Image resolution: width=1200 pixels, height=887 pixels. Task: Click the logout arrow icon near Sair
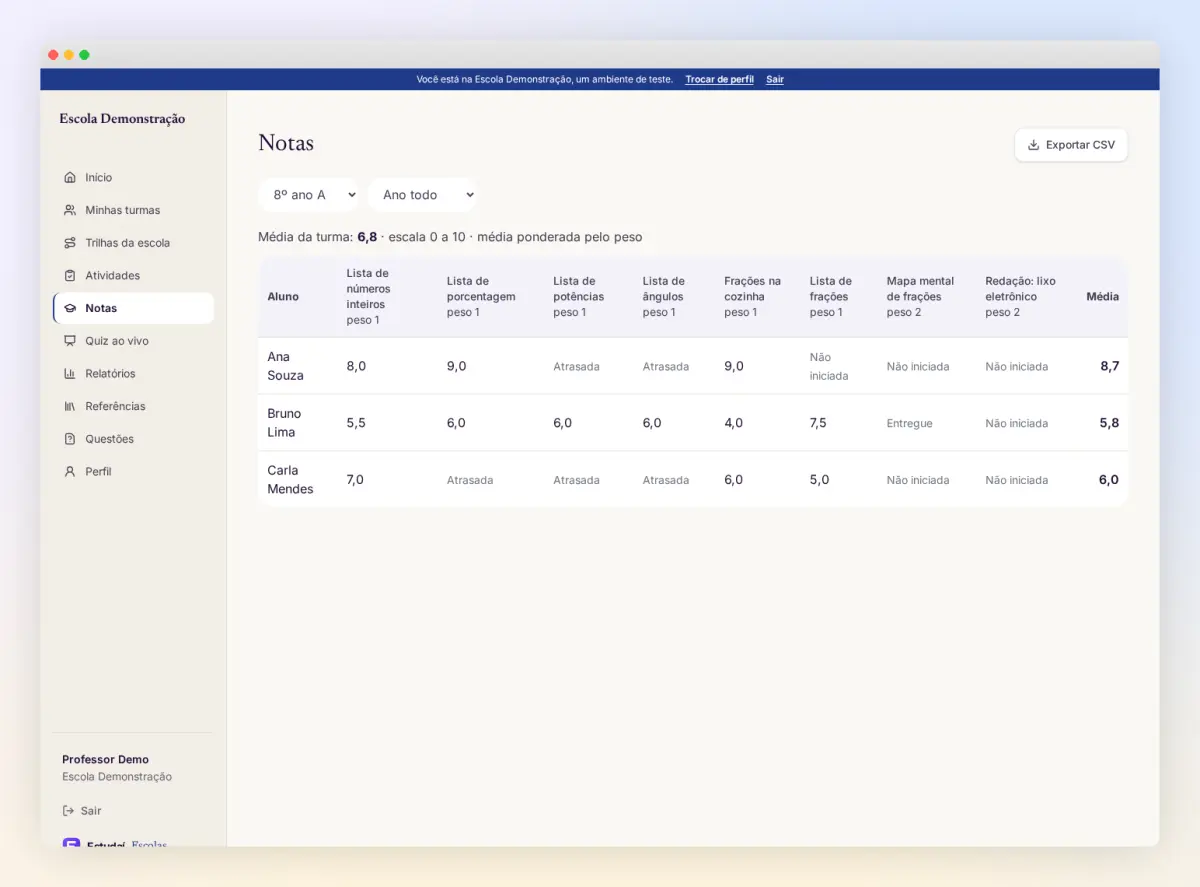(x=68, y=811)
